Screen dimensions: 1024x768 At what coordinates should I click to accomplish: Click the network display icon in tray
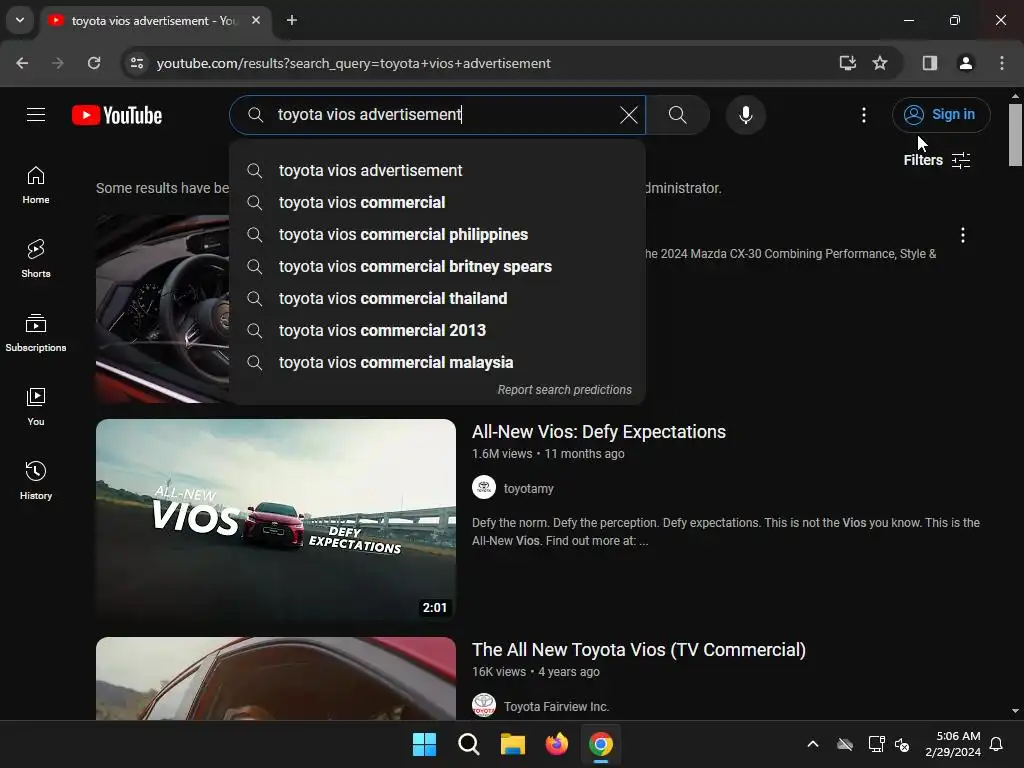pos(876,744)
